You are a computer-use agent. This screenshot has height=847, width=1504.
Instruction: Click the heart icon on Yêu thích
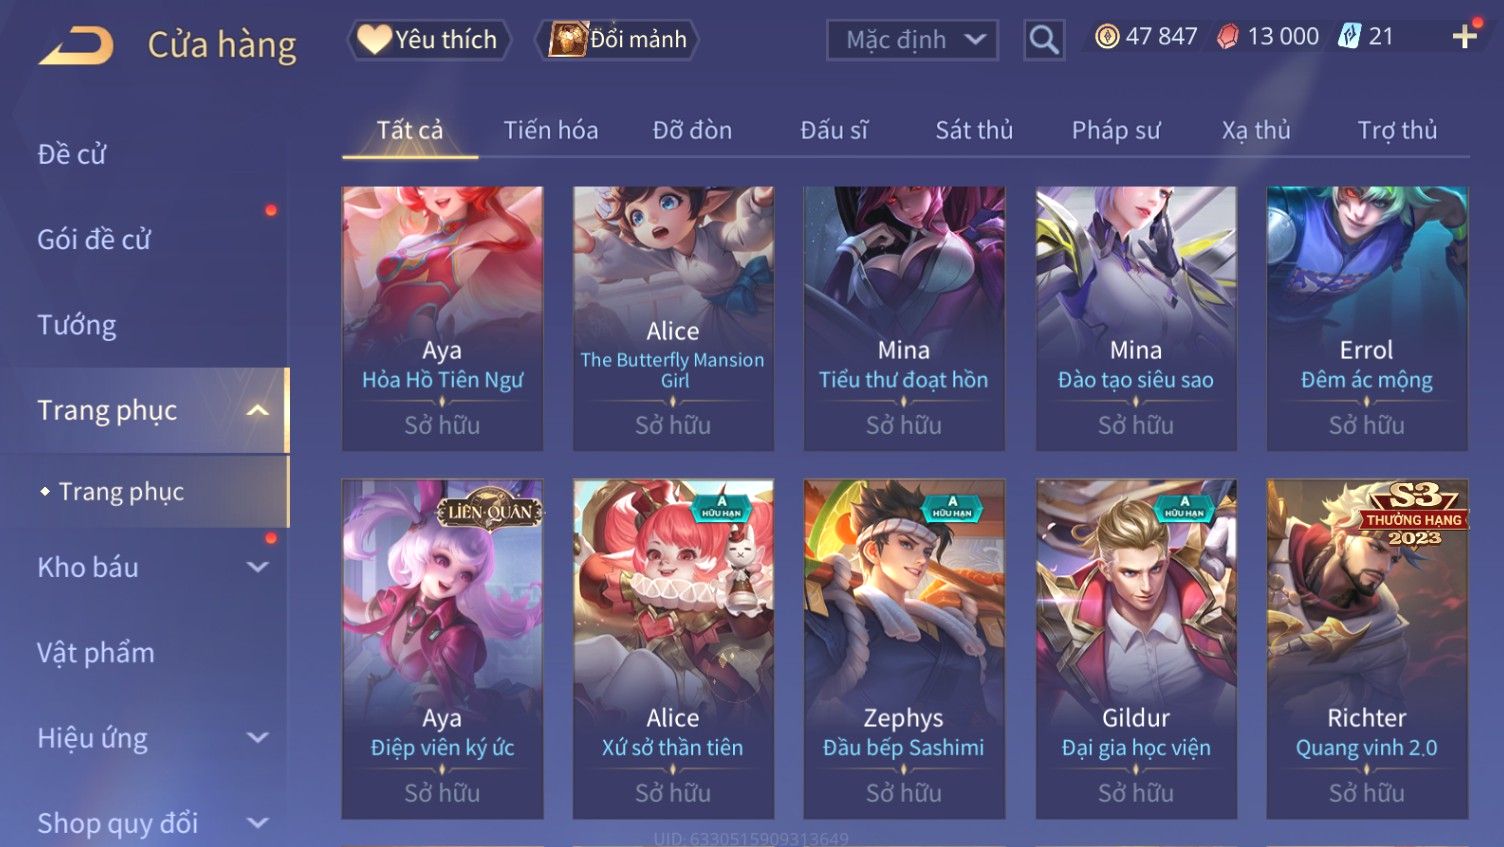click(374, 40)
